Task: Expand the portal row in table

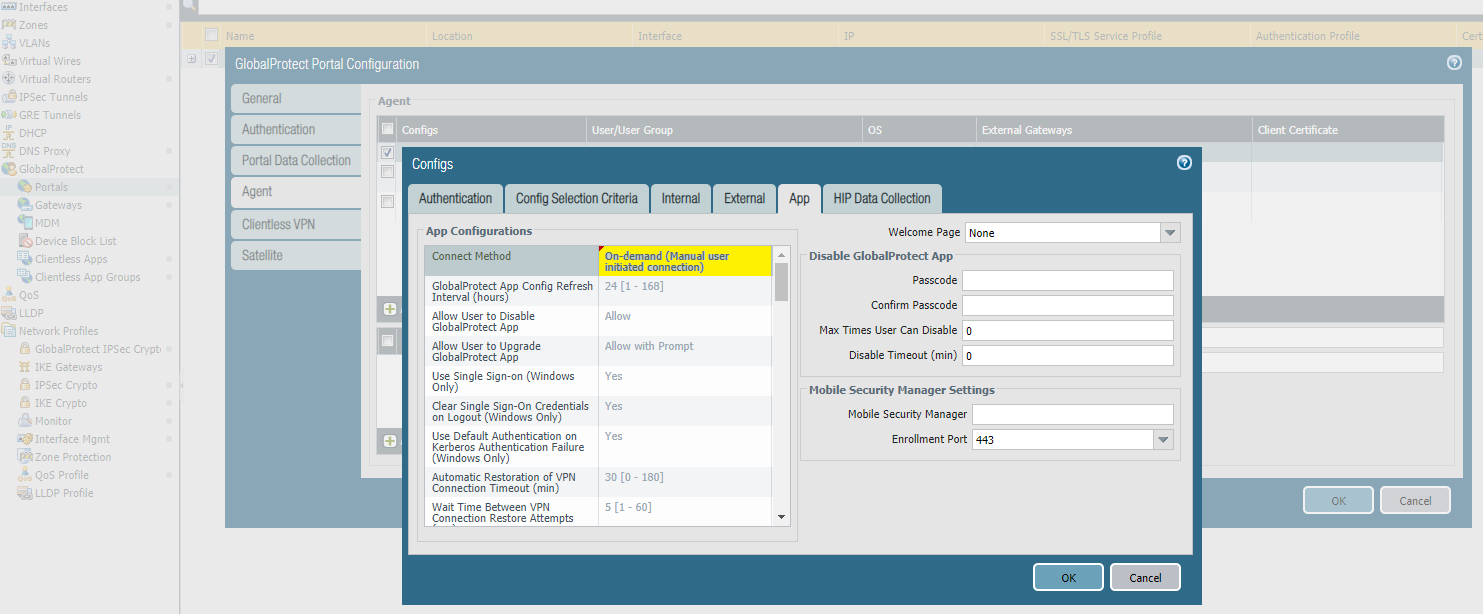Action: (x=192, y=58)
